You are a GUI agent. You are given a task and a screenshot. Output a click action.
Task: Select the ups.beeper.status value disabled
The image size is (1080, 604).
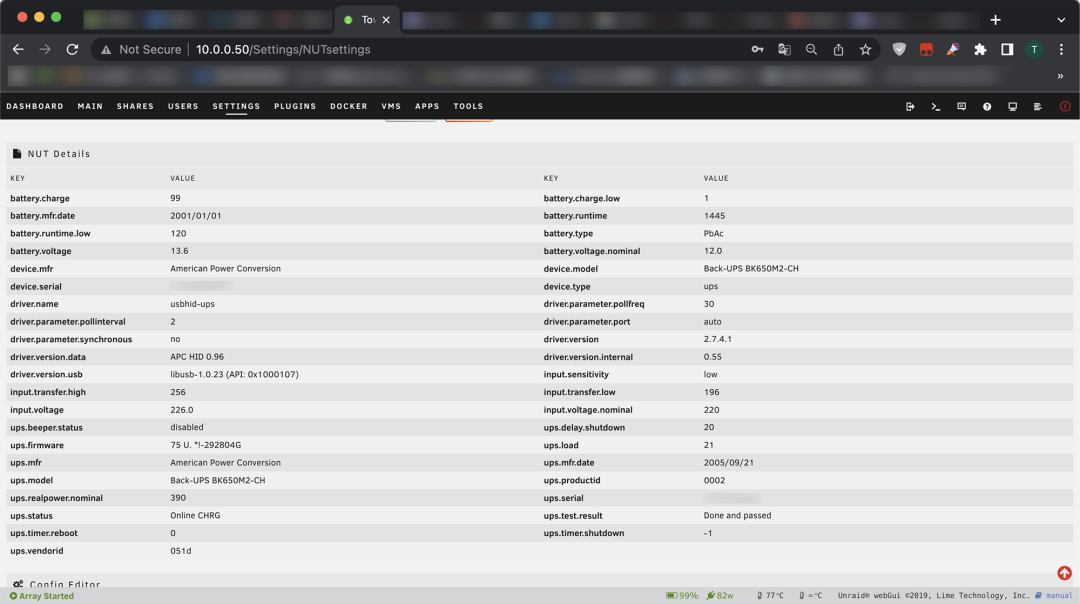(187, 427)
